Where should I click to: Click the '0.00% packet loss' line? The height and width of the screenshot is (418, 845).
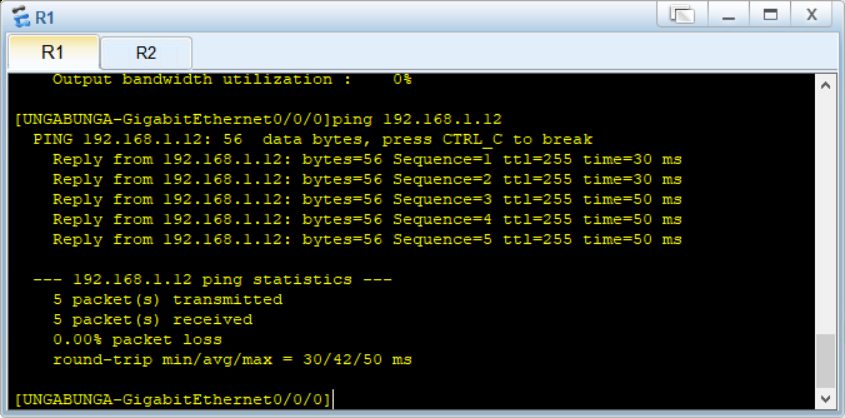(137, 340)
